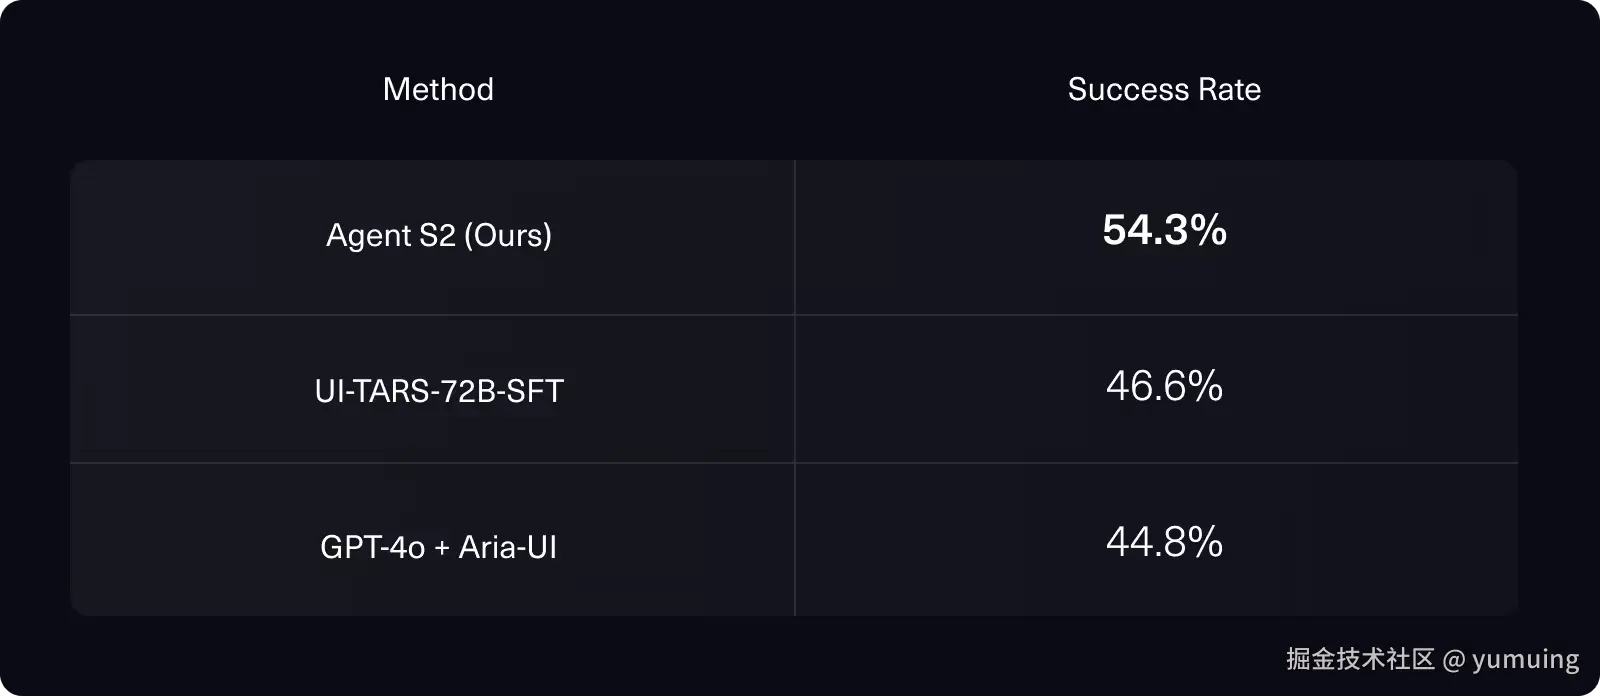
Task: Click the word Agent in first row
Action: click(368, 236)
